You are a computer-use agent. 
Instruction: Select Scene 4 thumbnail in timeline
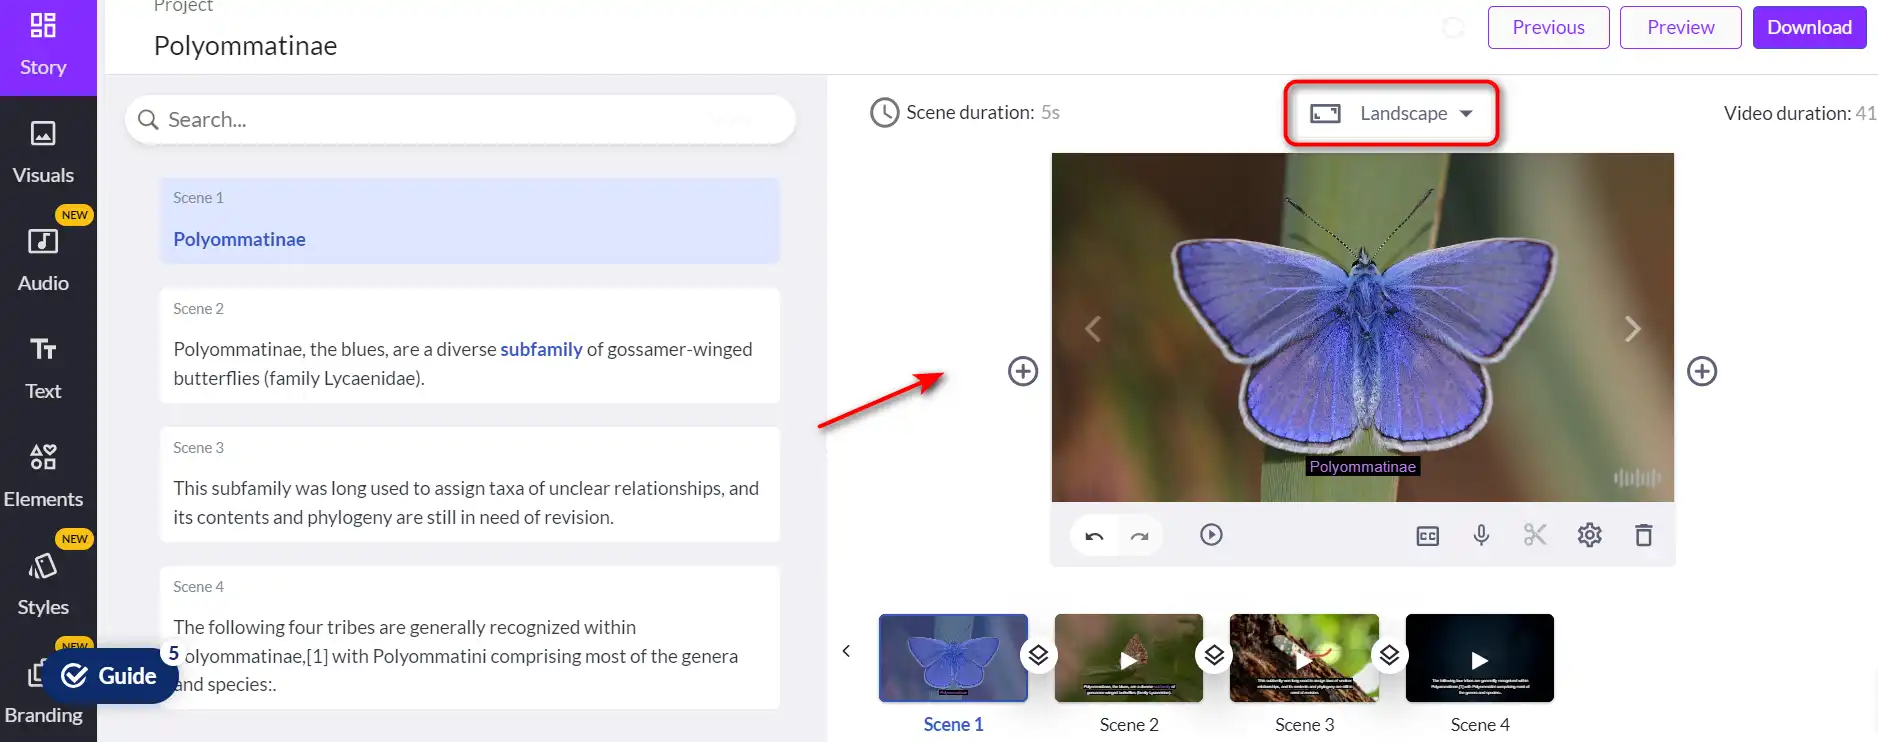(1480, 658)
